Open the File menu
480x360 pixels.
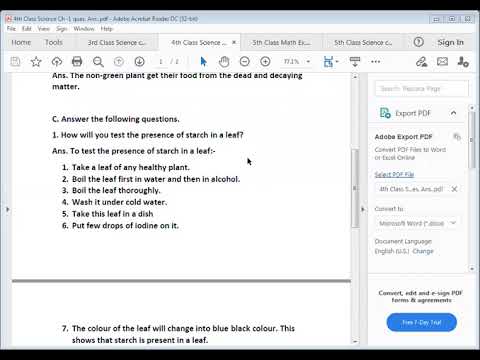[11, 29]
